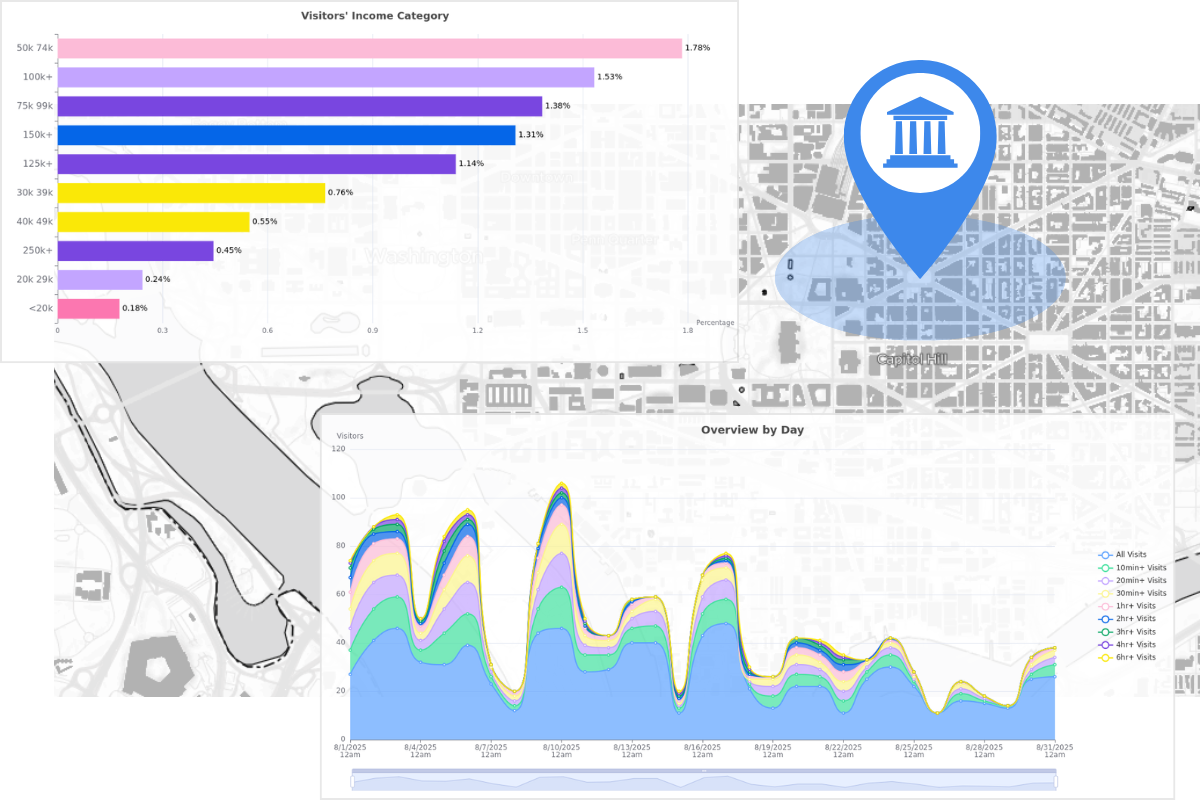Toggle the All Visits legend series
1200x800 pixels.
pyautogui.click(x=1104, y=554)
